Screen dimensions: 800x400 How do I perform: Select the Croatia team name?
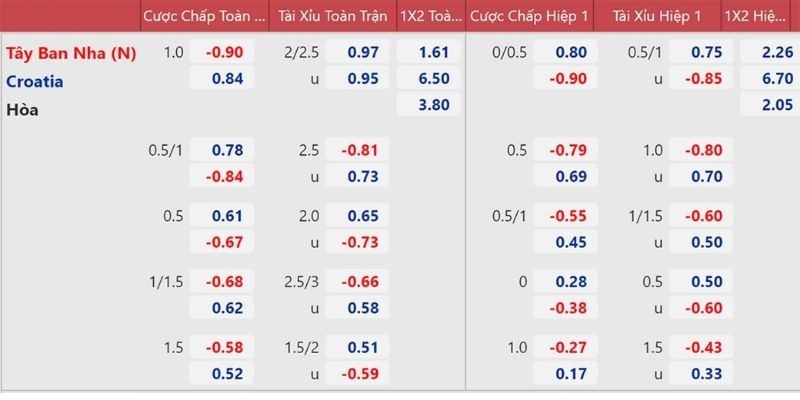click(x=38, y=80)
